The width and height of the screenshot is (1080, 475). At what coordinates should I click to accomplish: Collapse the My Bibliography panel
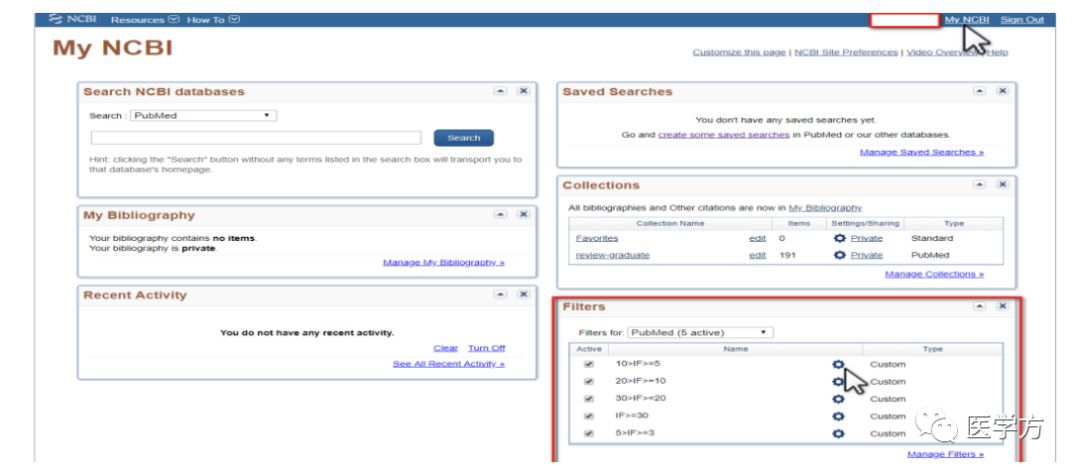point(501,215)
